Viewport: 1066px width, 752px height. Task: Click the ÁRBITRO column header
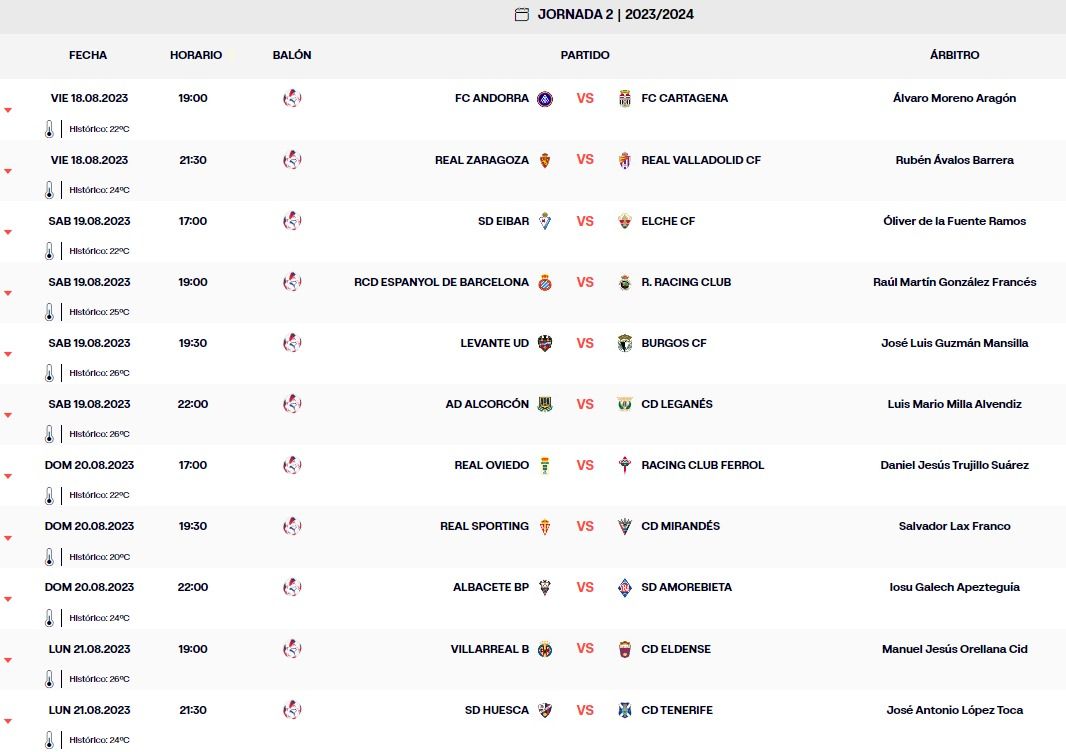click(954, 55)
